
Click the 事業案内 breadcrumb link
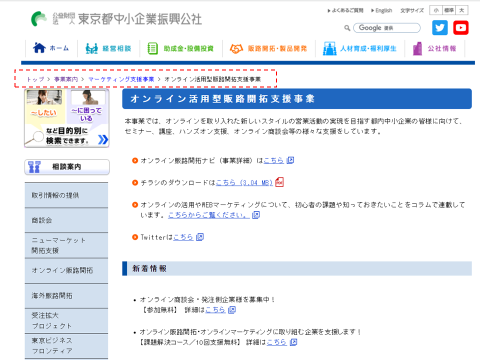click(x=66, y=79)
